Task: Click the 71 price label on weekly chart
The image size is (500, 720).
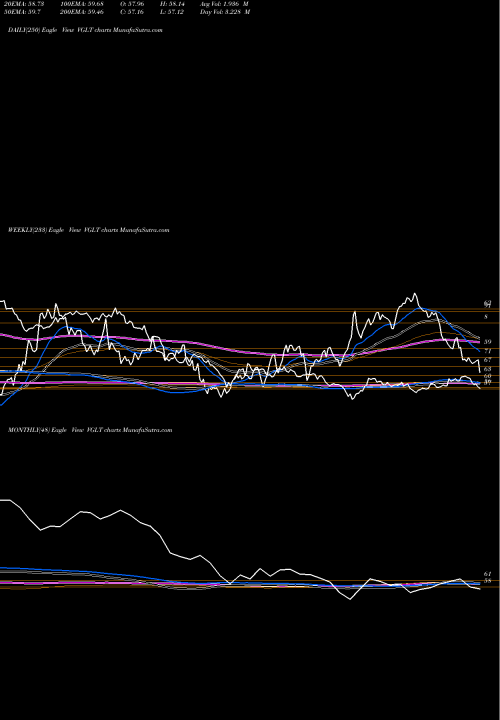Action: tap(488, 351)
